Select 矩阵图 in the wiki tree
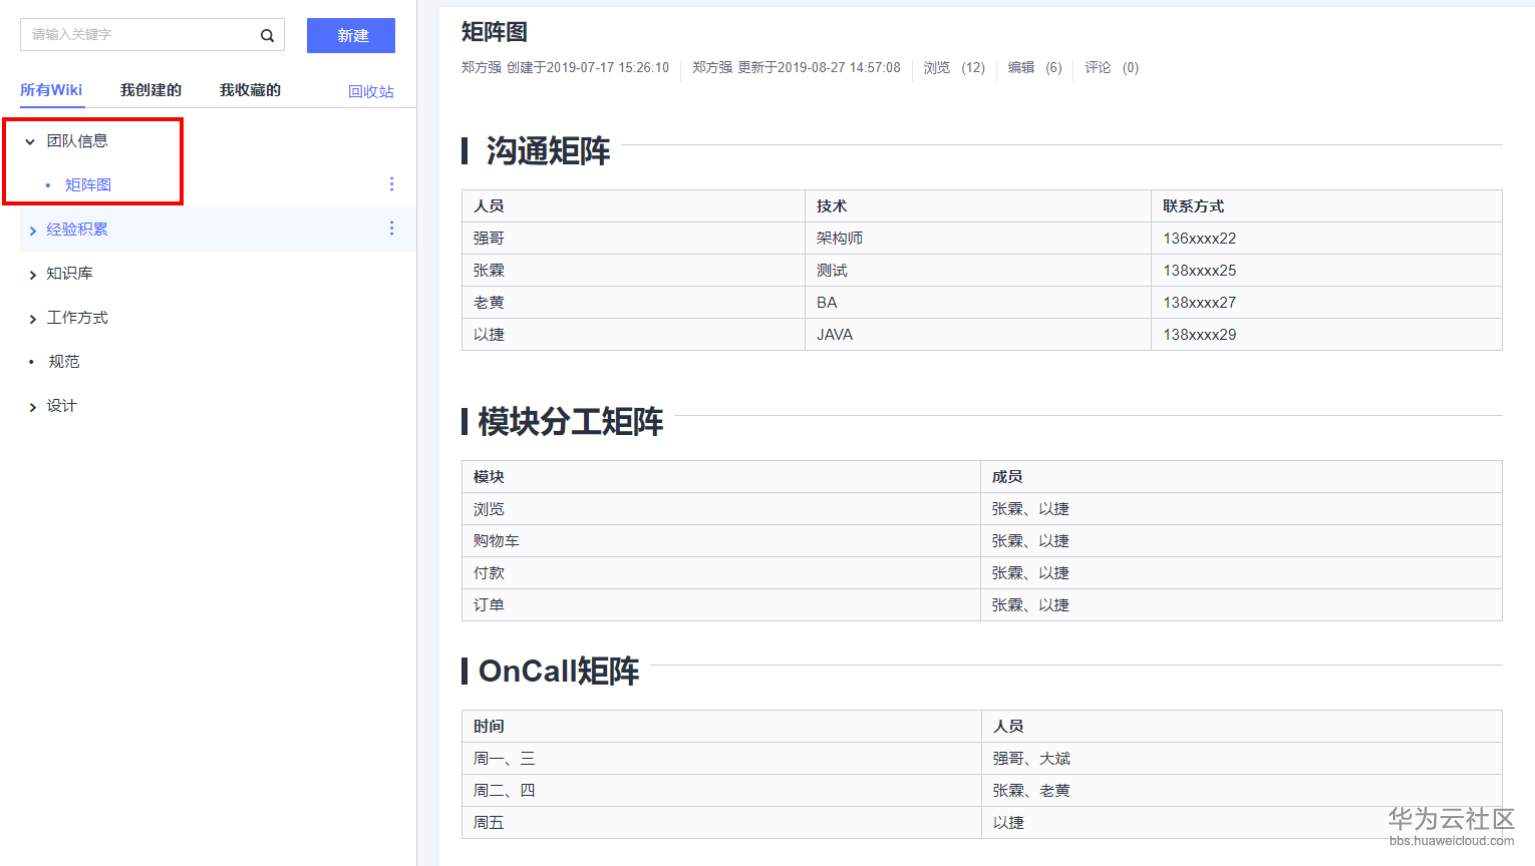1535x866 pixels. [x=88, y=185]
